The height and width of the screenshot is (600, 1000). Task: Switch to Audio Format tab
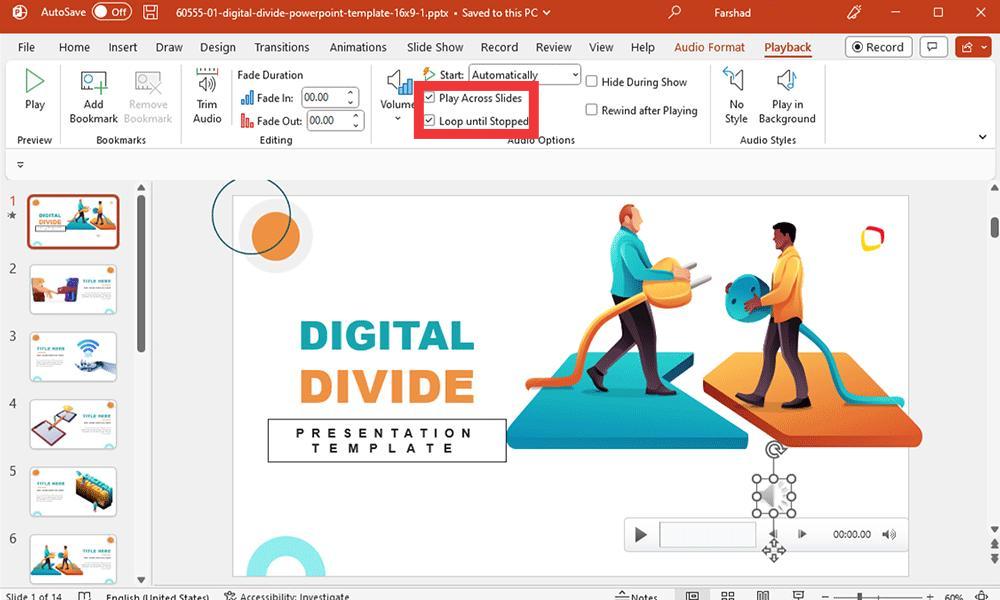[709, 47]
